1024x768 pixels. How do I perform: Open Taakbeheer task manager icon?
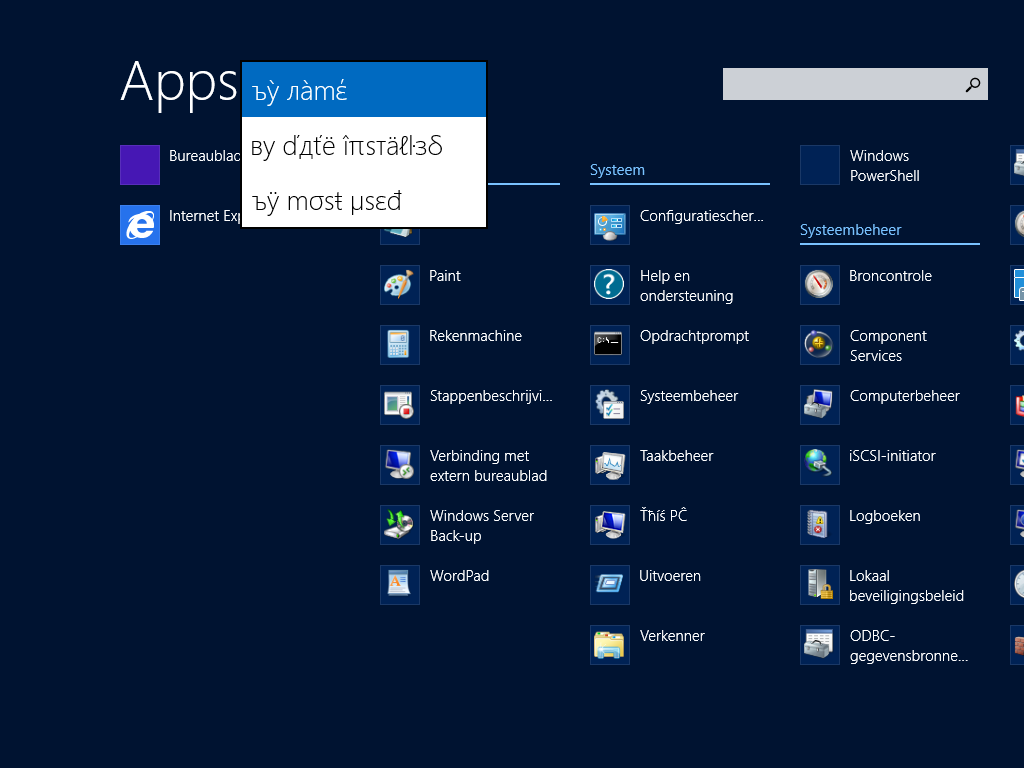610,465
